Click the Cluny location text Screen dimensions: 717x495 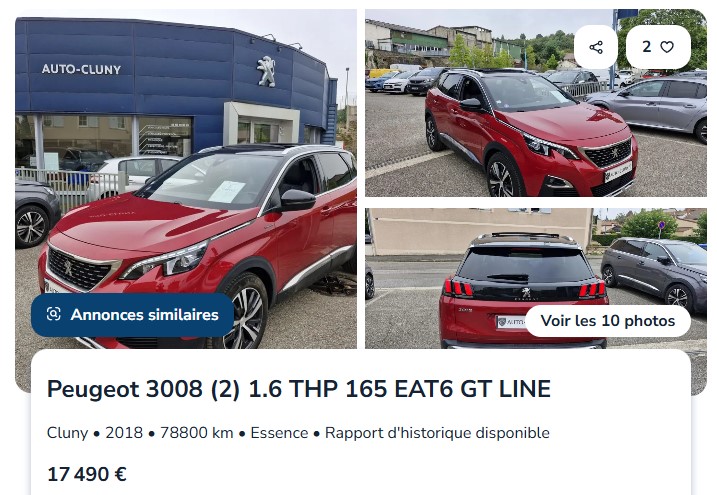(x=67, y=432)
